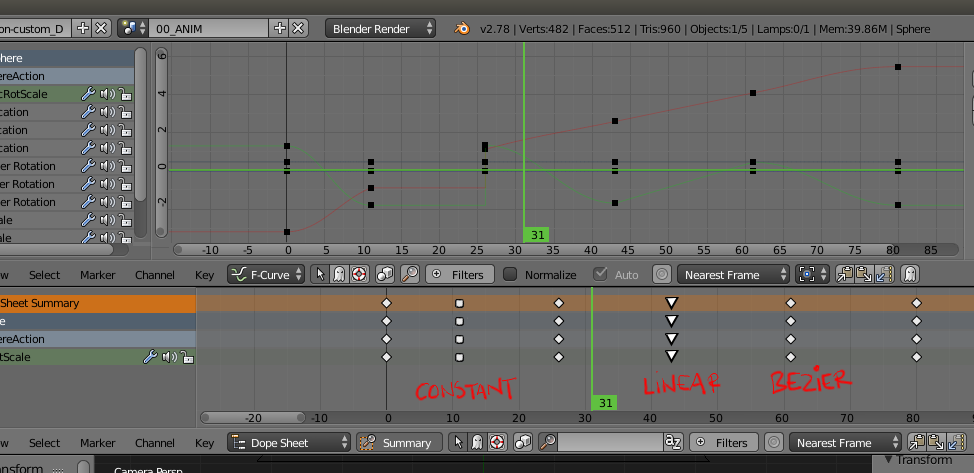The height and width of the screenshot is (473, 974).
Task: Toggle Only Selected arrow in graph editor header
Action: 321,274
